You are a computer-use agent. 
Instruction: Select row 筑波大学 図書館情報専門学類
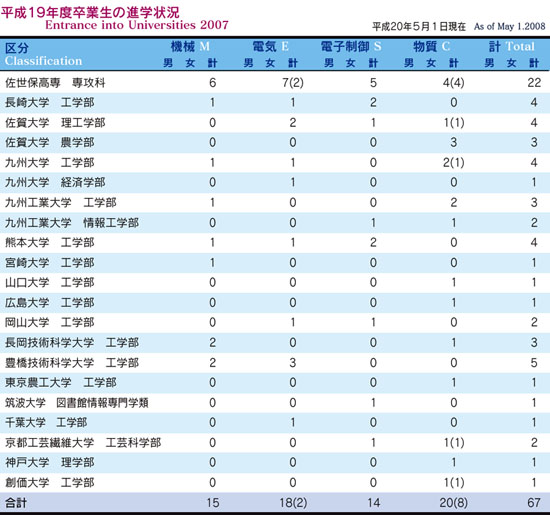[275, 403]
